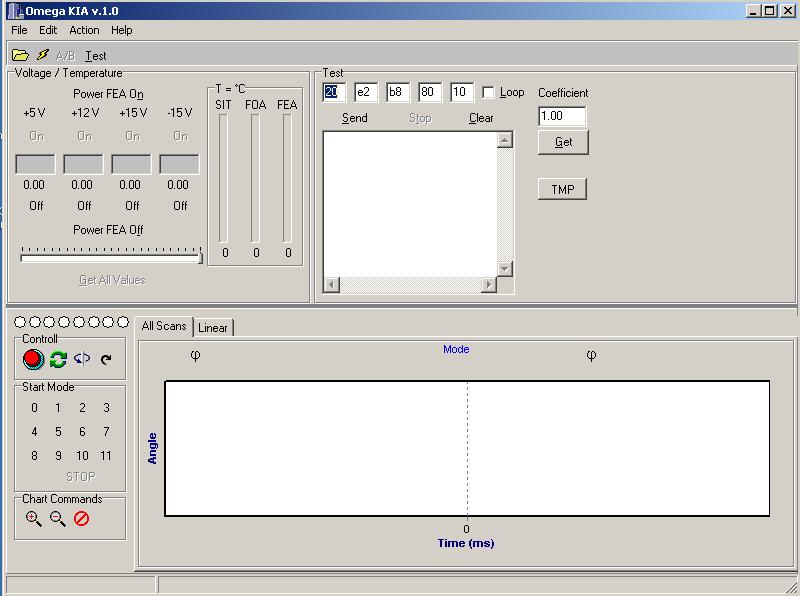
Task: Click the first round indicator above Controll
Action: click(21, 322)
